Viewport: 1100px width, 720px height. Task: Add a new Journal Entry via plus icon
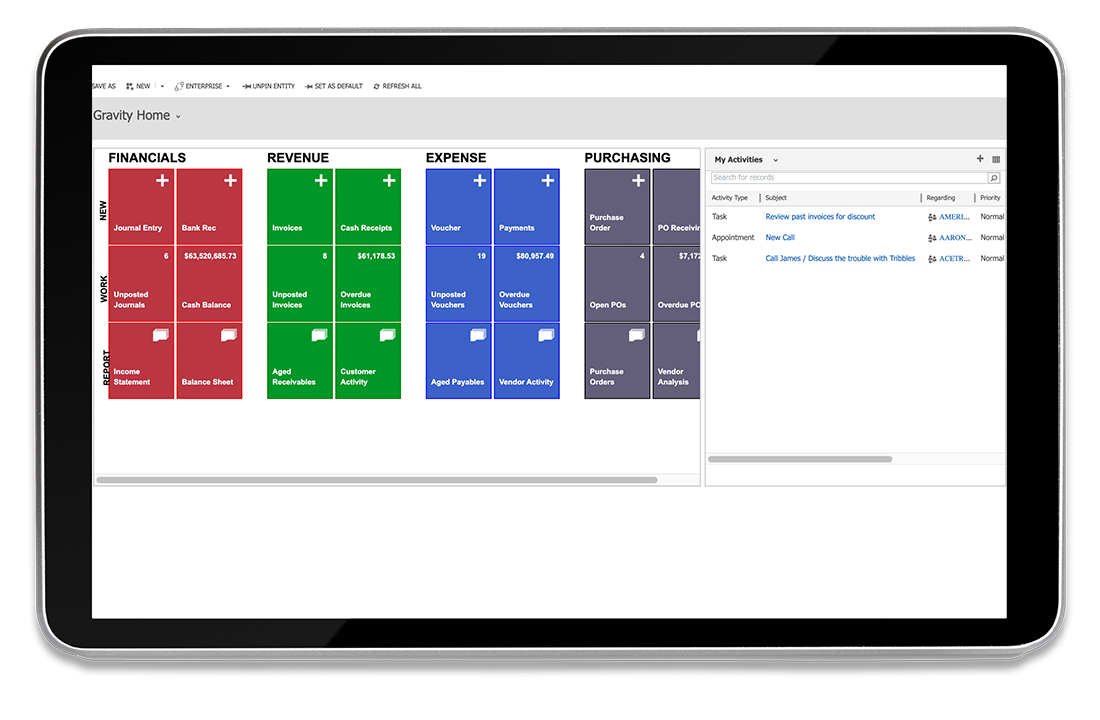(162, 180)
